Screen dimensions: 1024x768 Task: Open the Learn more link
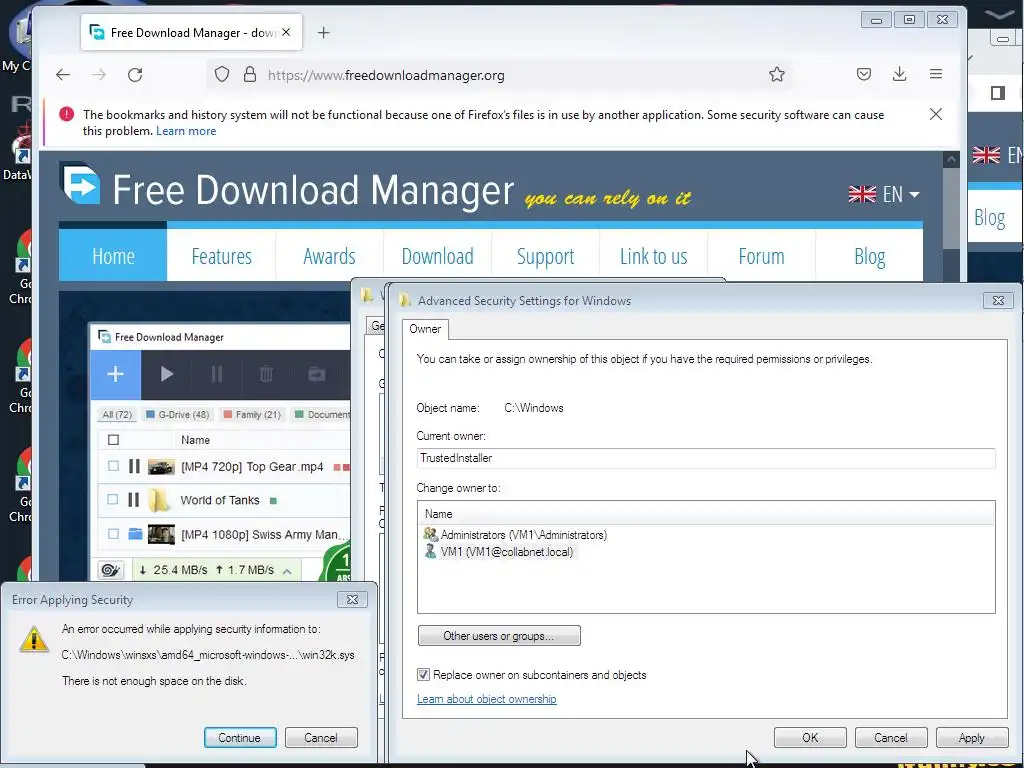(186, 131)
